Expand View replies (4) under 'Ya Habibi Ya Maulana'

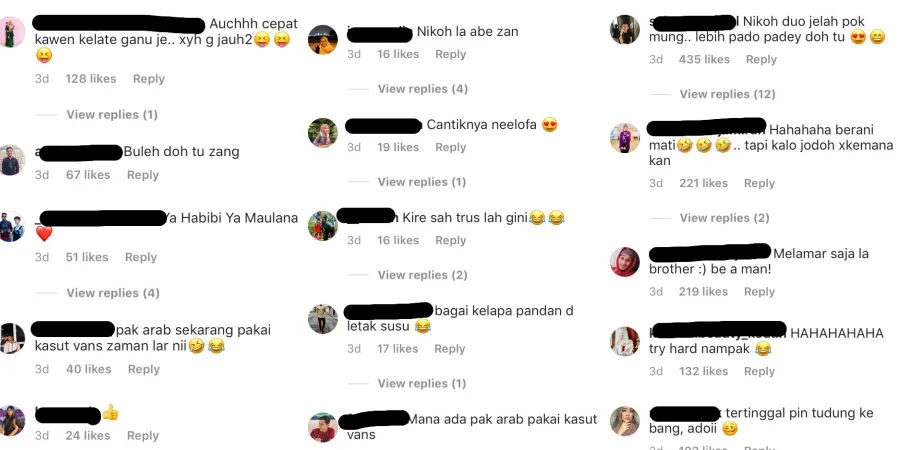pos(112,293)
